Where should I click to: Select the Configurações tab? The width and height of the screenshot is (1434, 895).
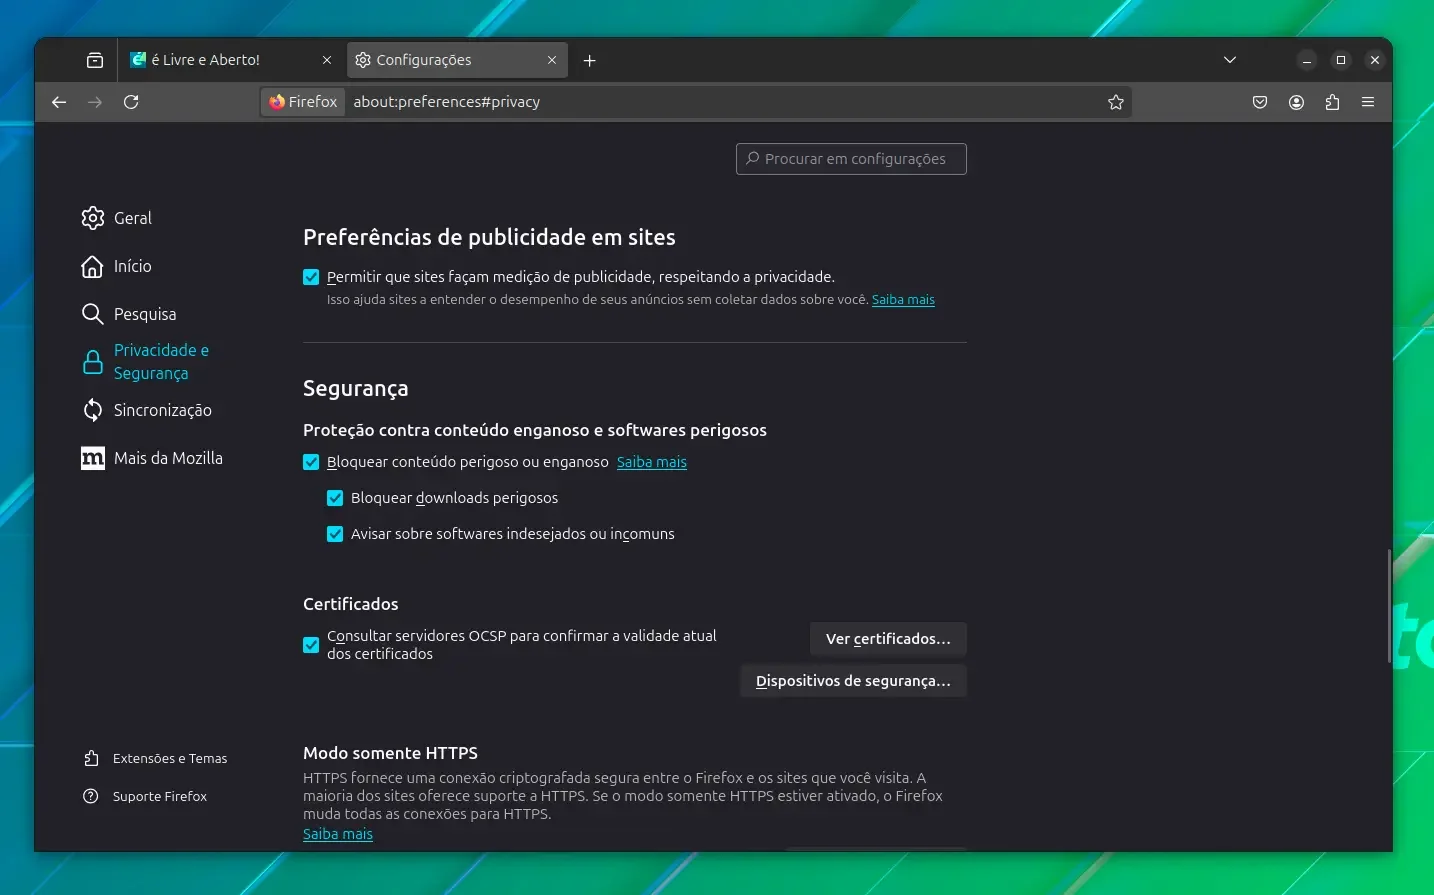[x=457, y=60]
